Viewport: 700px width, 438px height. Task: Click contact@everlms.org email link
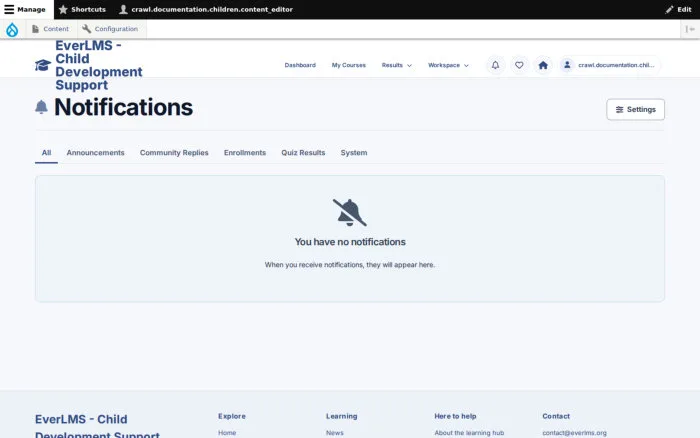(575, 433)
